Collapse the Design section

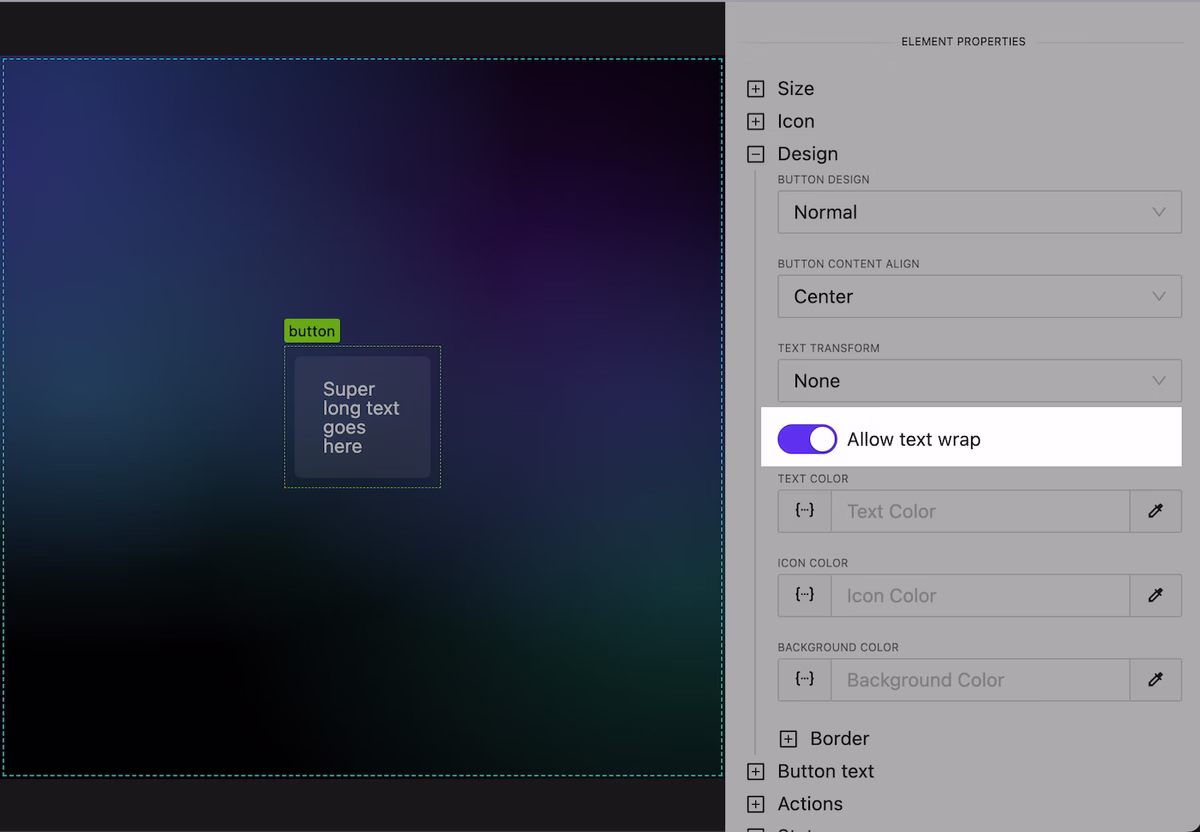coord(755,153)
